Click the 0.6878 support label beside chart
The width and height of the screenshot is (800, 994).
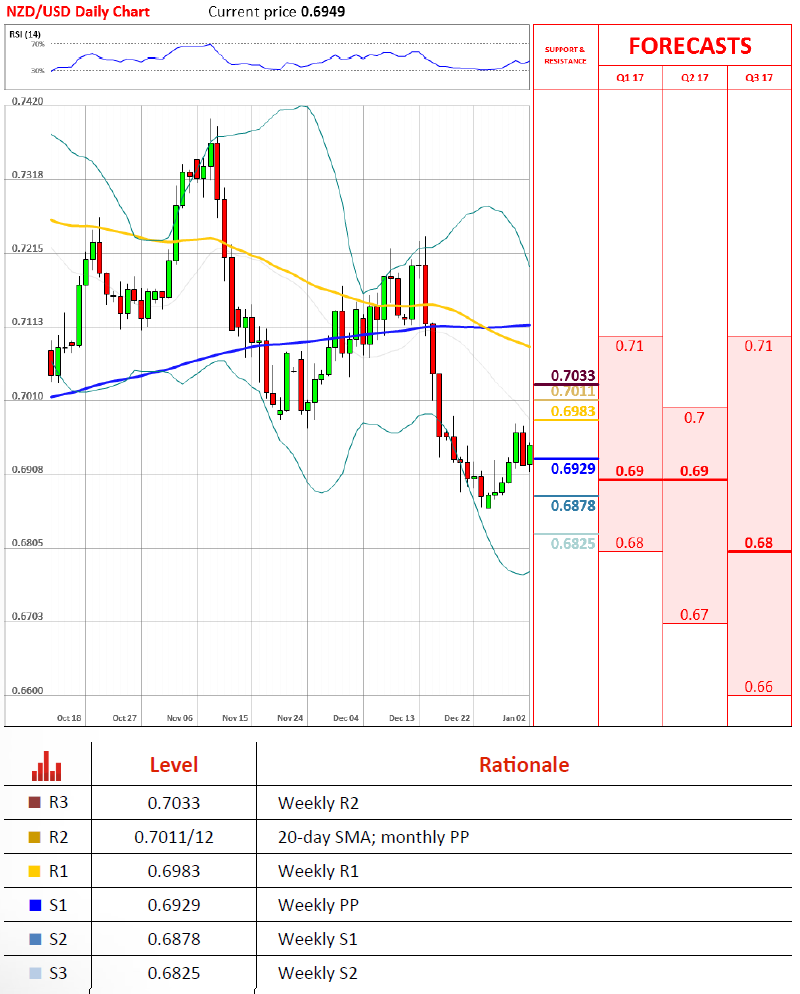click(573, 505)
